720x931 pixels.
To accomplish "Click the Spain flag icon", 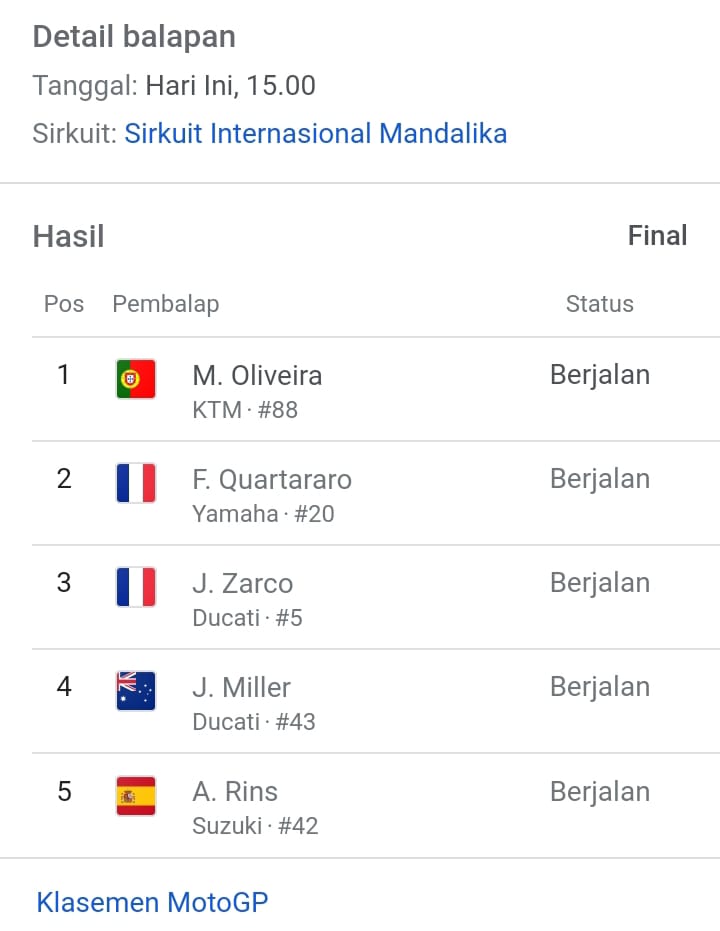I will [x=136, y=796].
